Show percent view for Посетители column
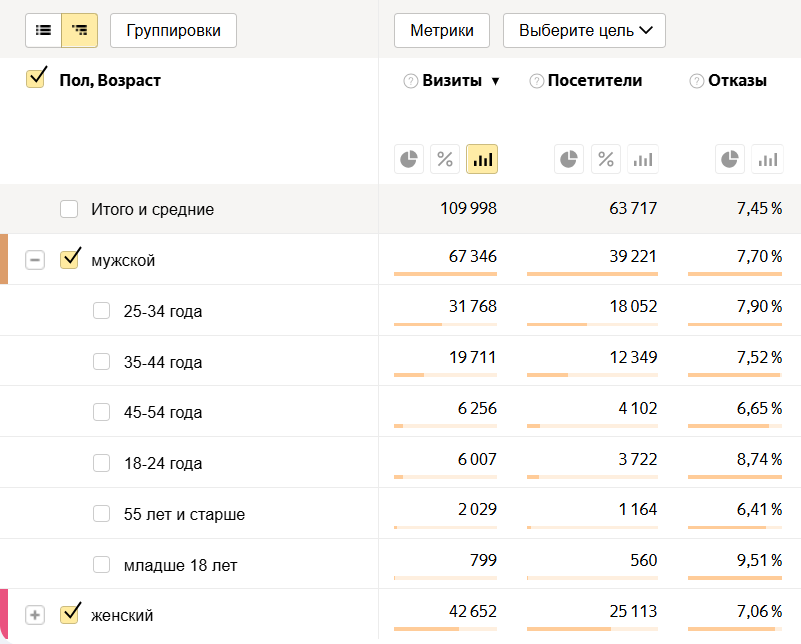 click(605, 159)
